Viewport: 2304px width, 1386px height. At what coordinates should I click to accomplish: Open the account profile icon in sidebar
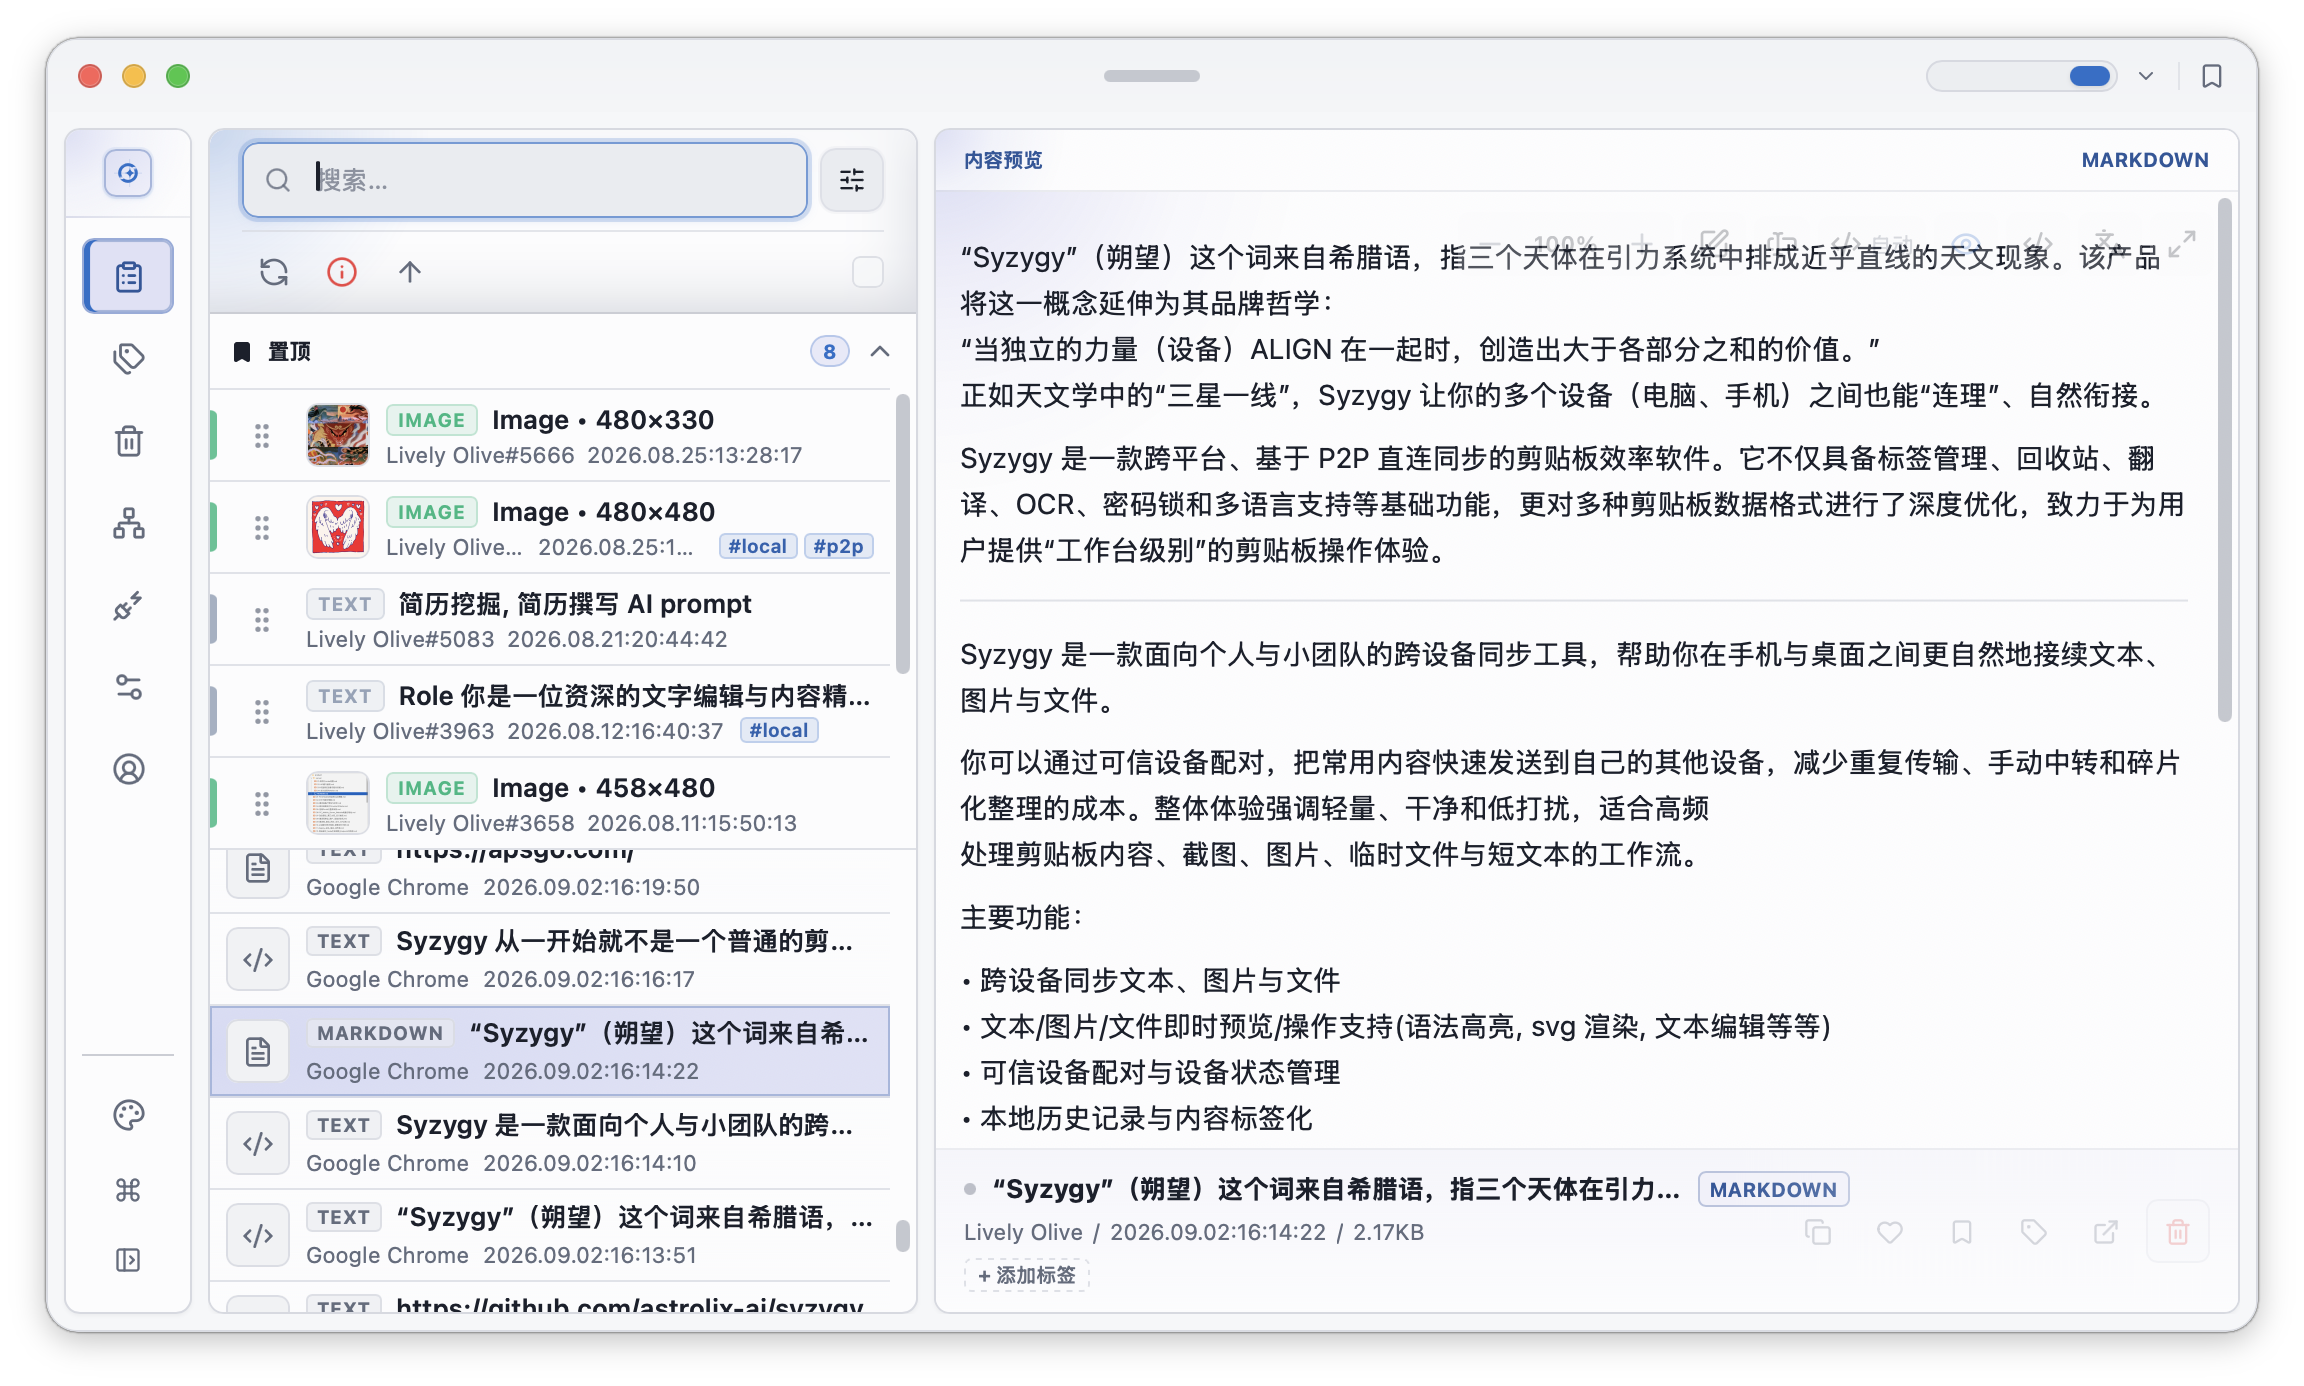(x=128, y=769)
